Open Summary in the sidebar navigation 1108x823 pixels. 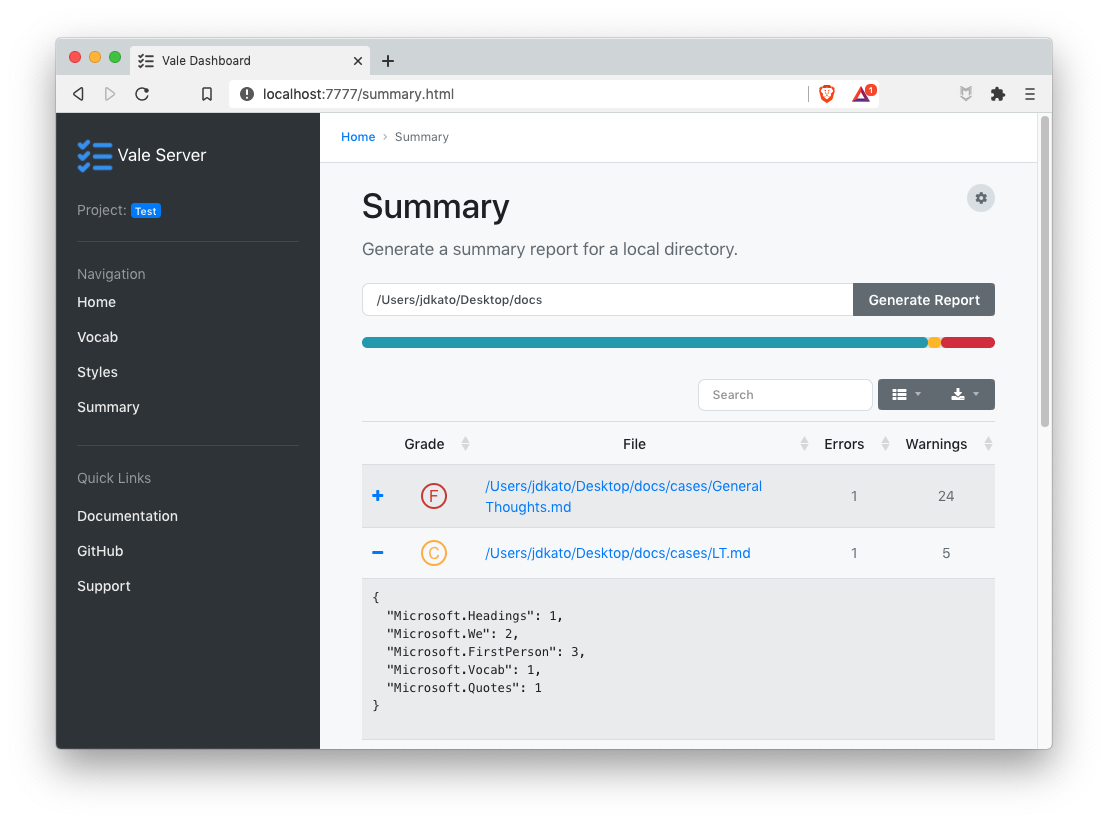click(x=108, y=408)
